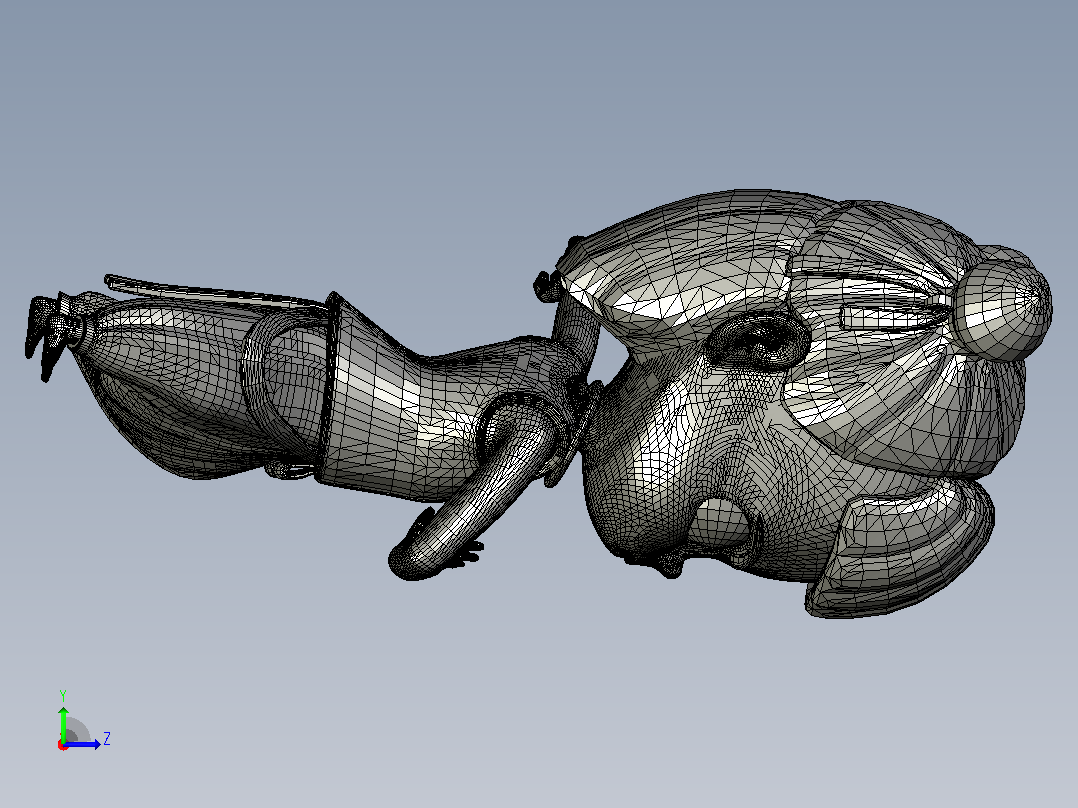Click the green Y axis of the triad
1078x808 pixels.
(x=63, y=723)
